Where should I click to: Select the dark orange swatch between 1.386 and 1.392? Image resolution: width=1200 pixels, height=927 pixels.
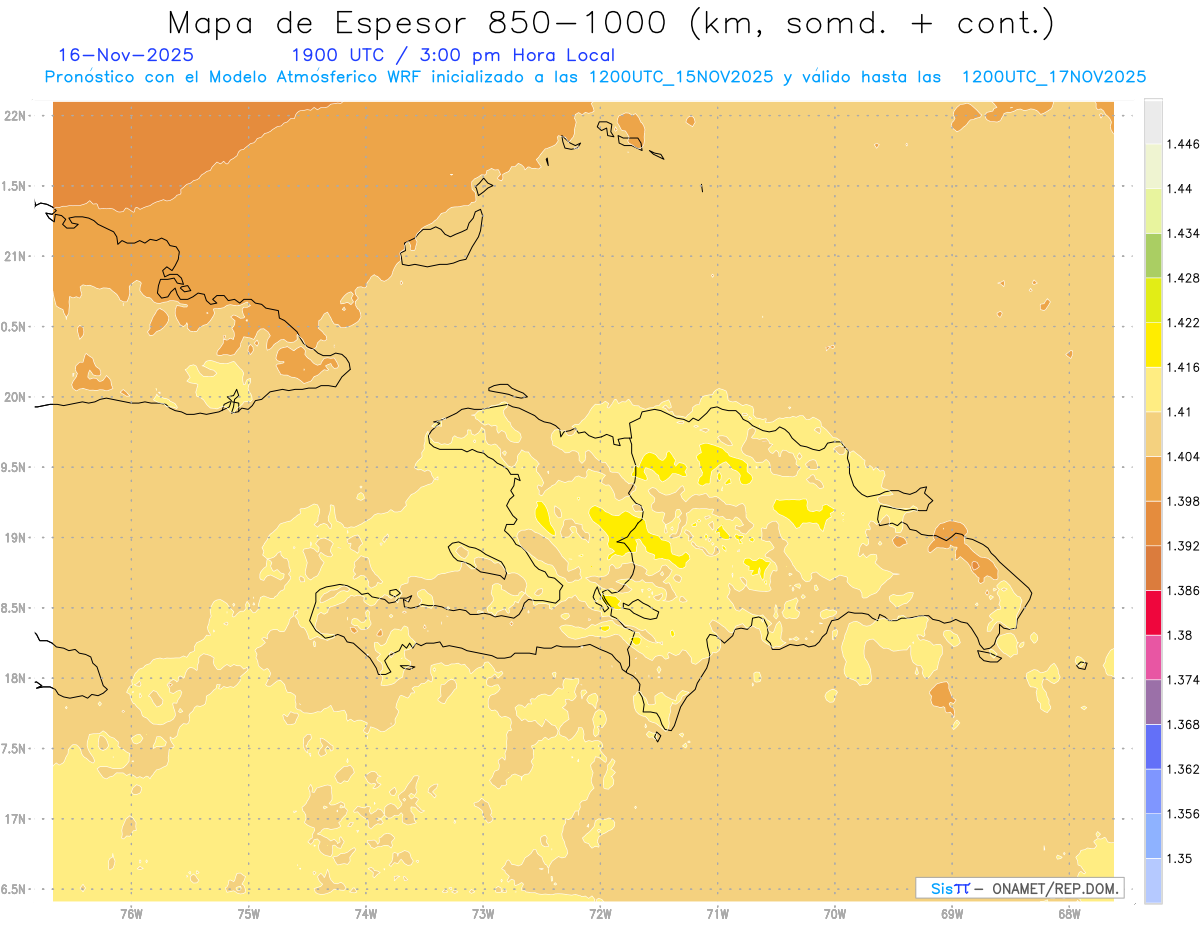click(1153, 568)
